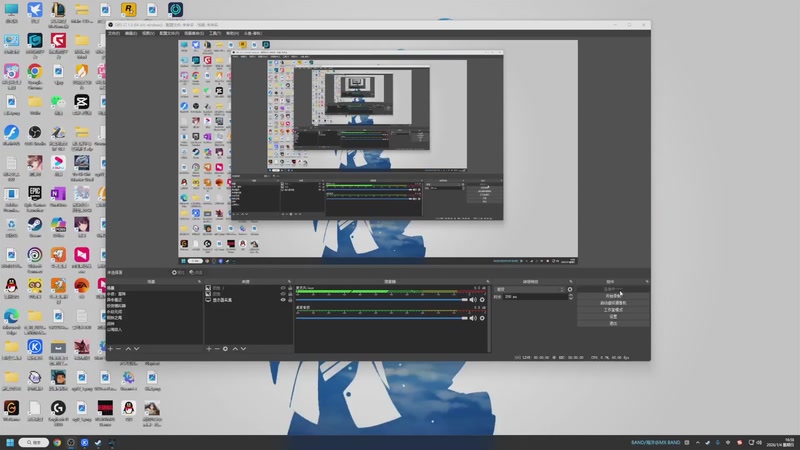Click the Audio Mixer vertical scrollbar

coord(489,319)
